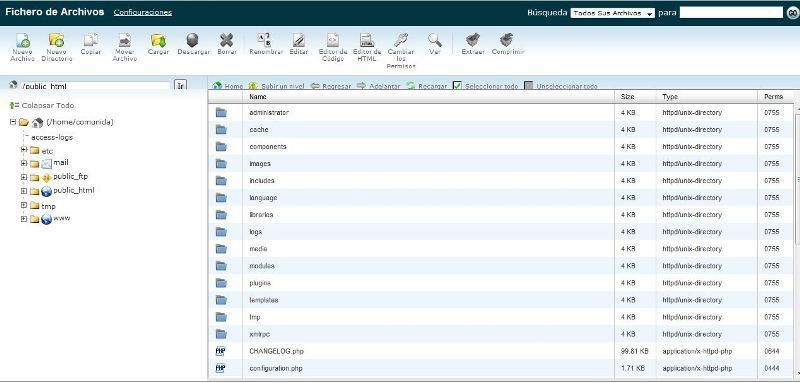The height and width of the screenshot is (383, 800).
Task: Open the Configuraciones link
Action: 143,12
